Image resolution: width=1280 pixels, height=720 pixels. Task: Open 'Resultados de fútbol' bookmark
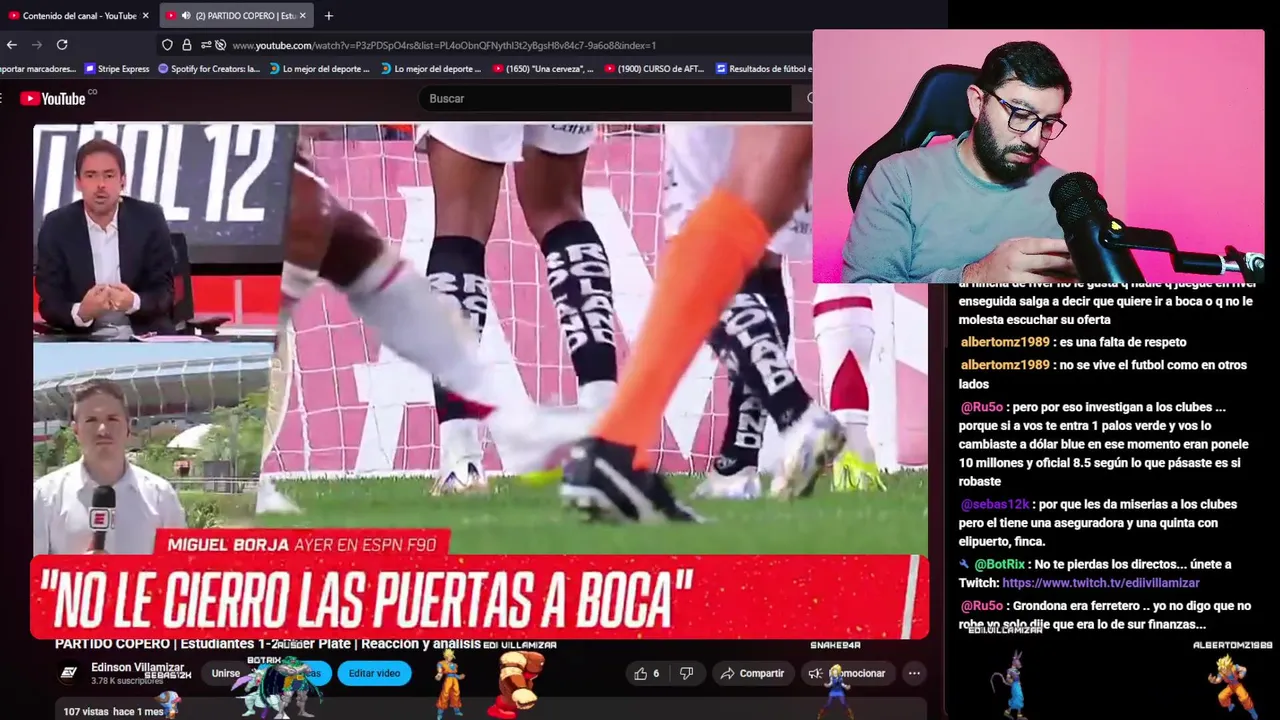[765, 69]
